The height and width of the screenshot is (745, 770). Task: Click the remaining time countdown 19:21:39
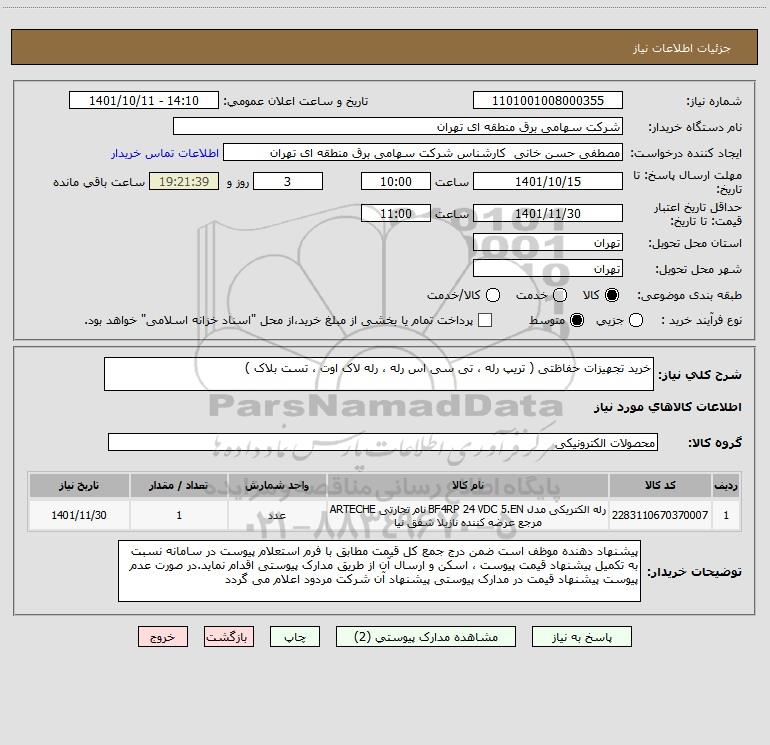coord(184,181)
